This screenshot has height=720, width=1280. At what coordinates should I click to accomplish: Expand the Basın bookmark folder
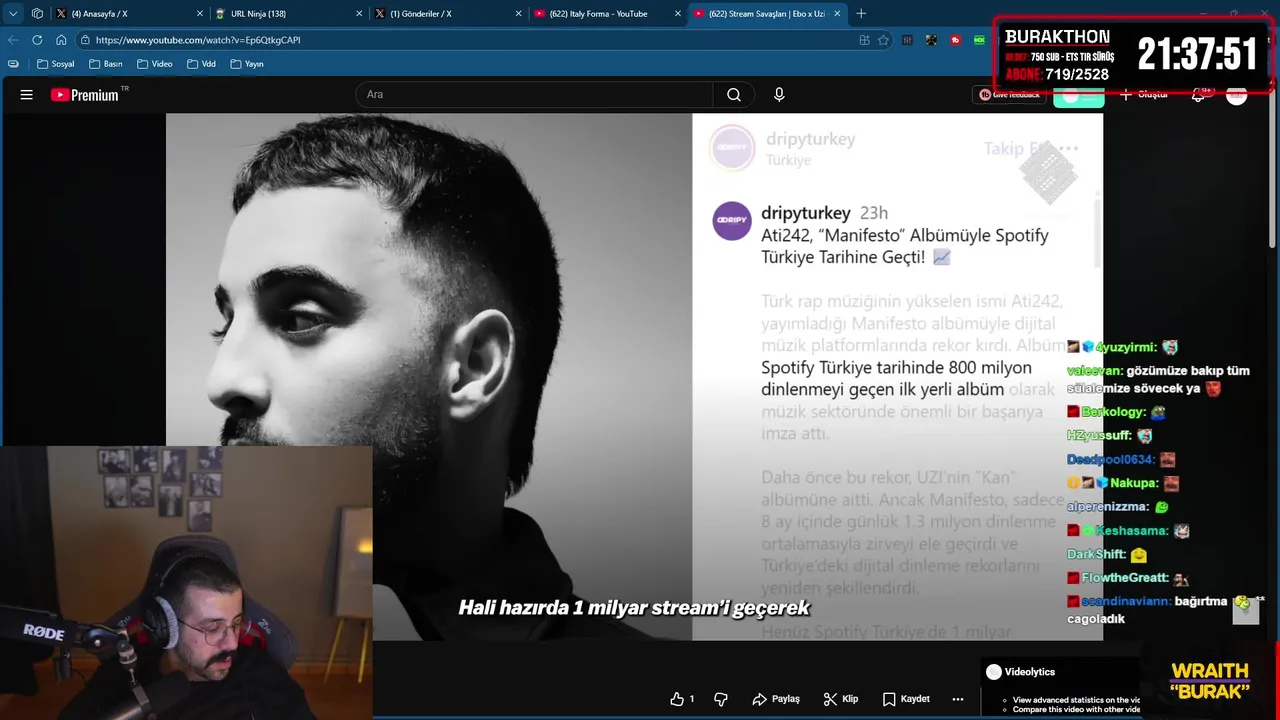pos(105,64)
